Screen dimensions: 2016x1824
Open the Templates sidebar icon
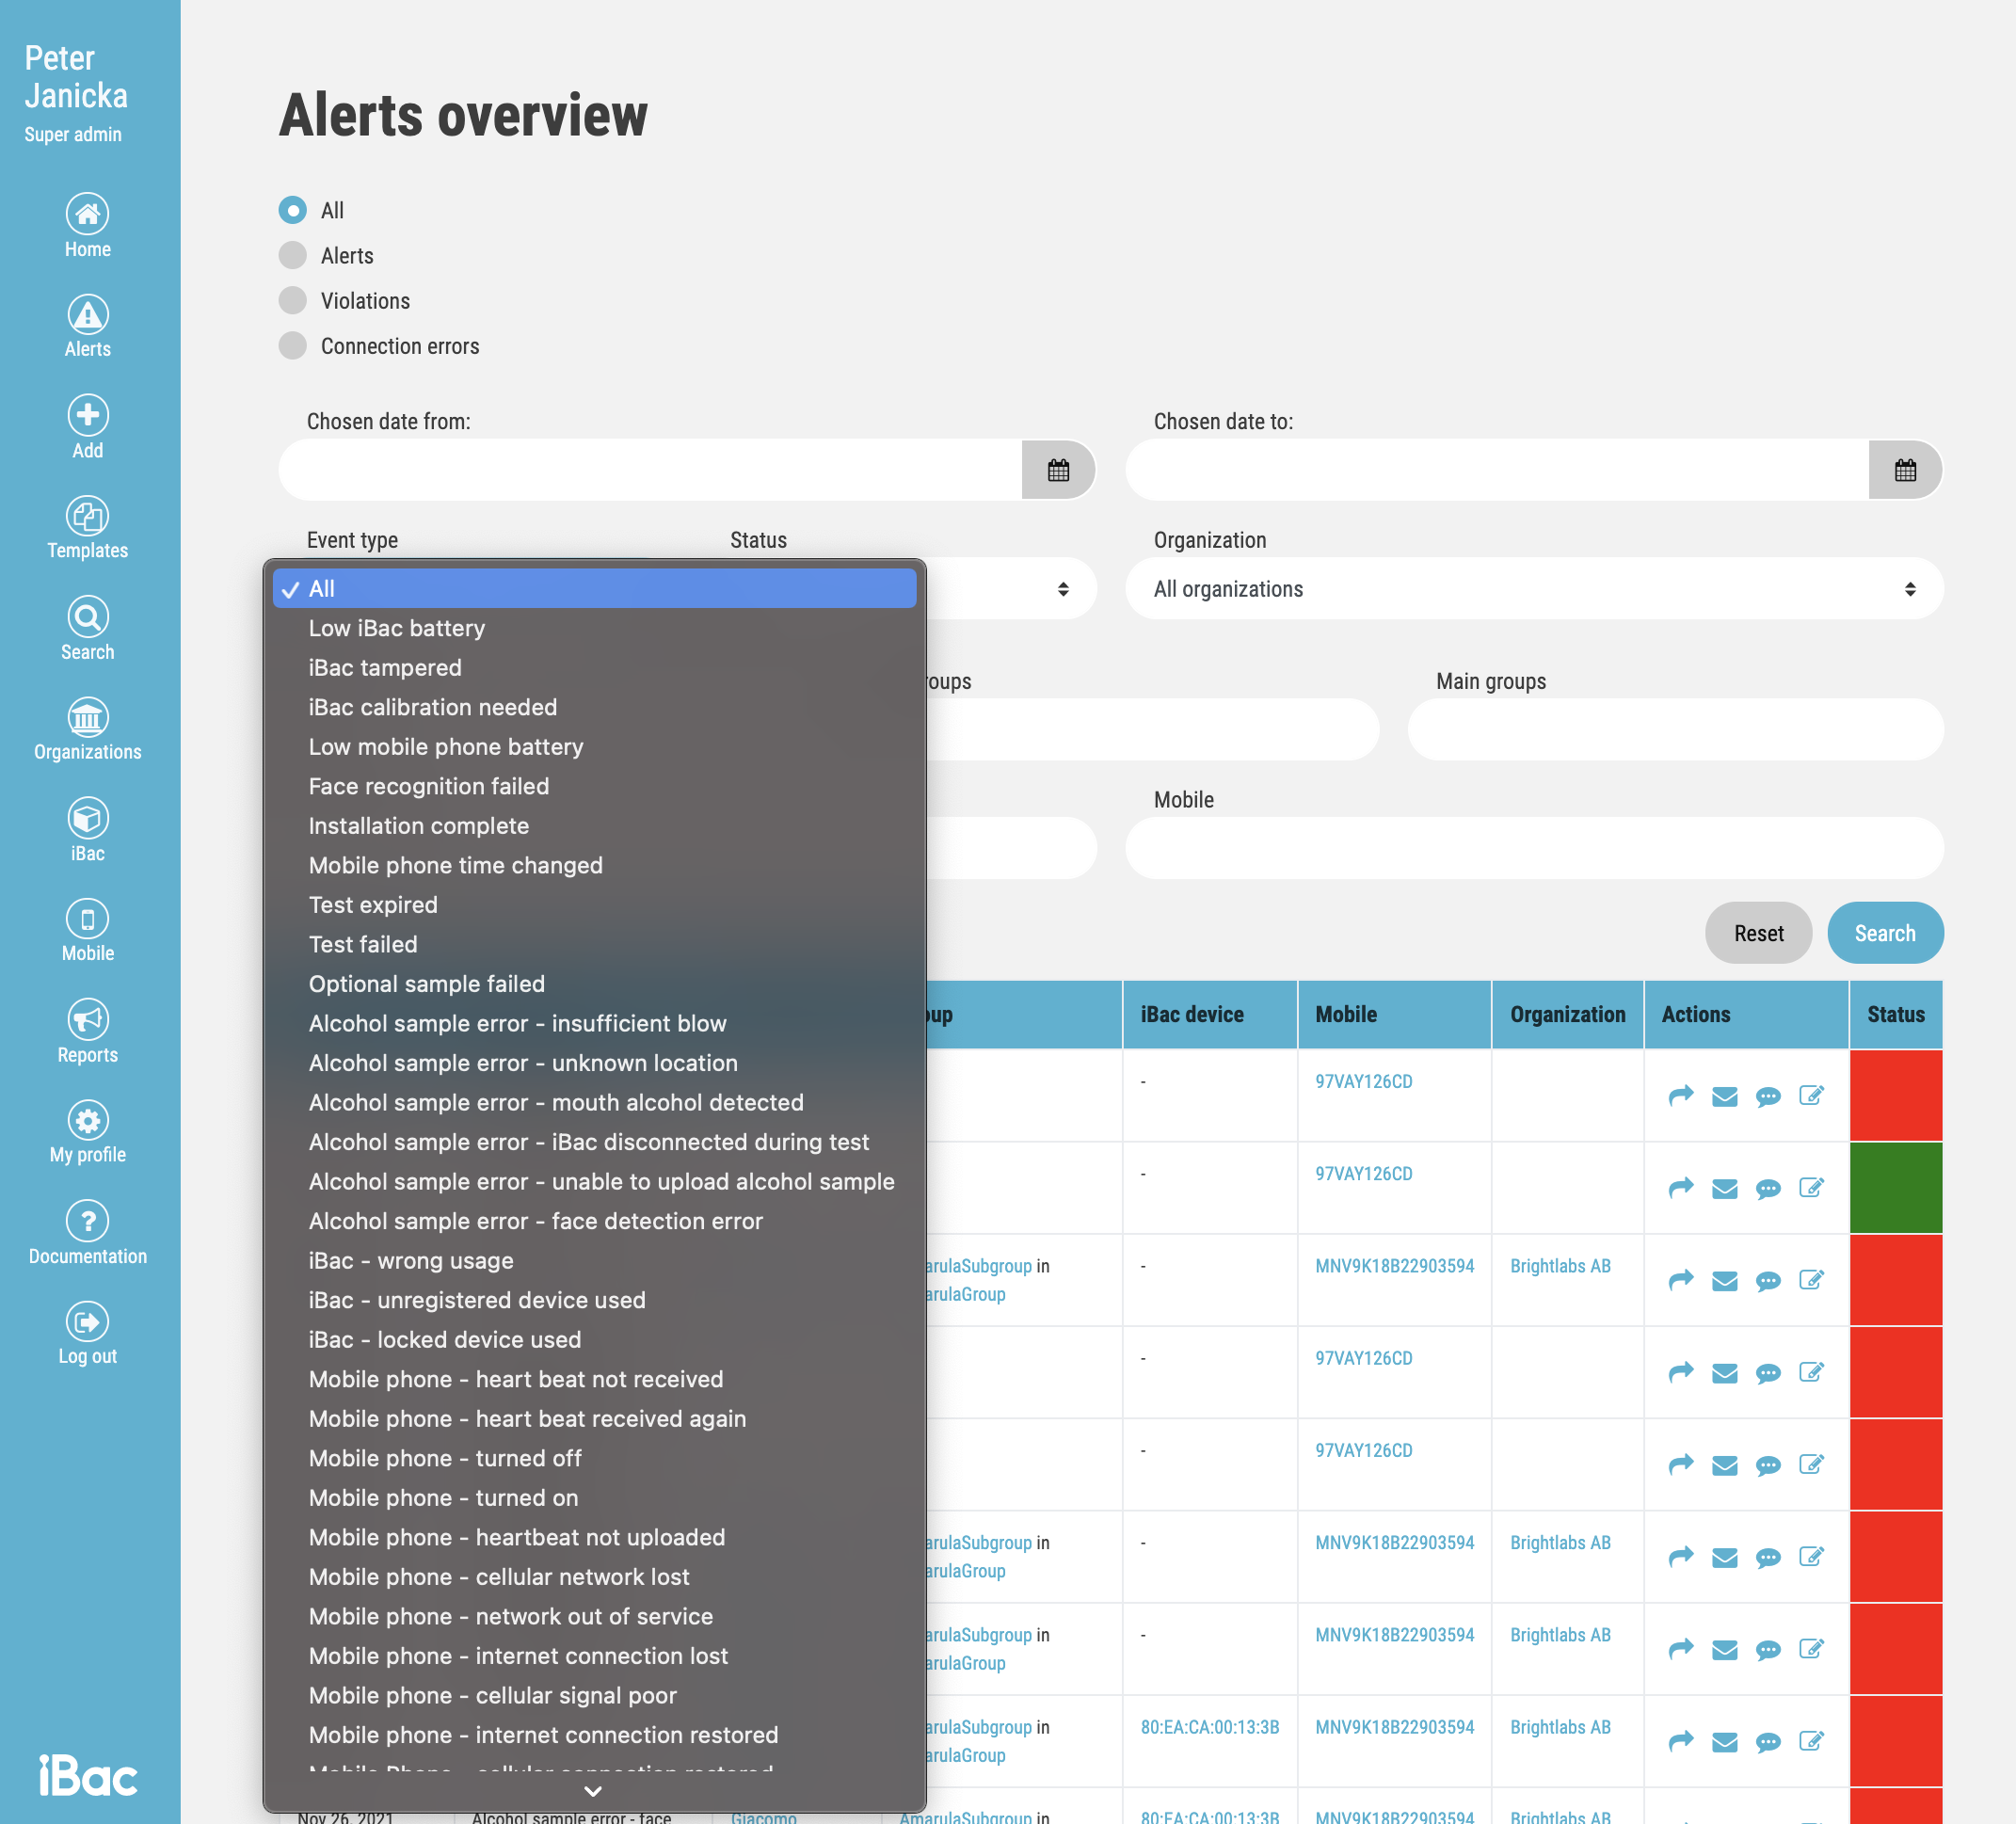tap(87, 516)
